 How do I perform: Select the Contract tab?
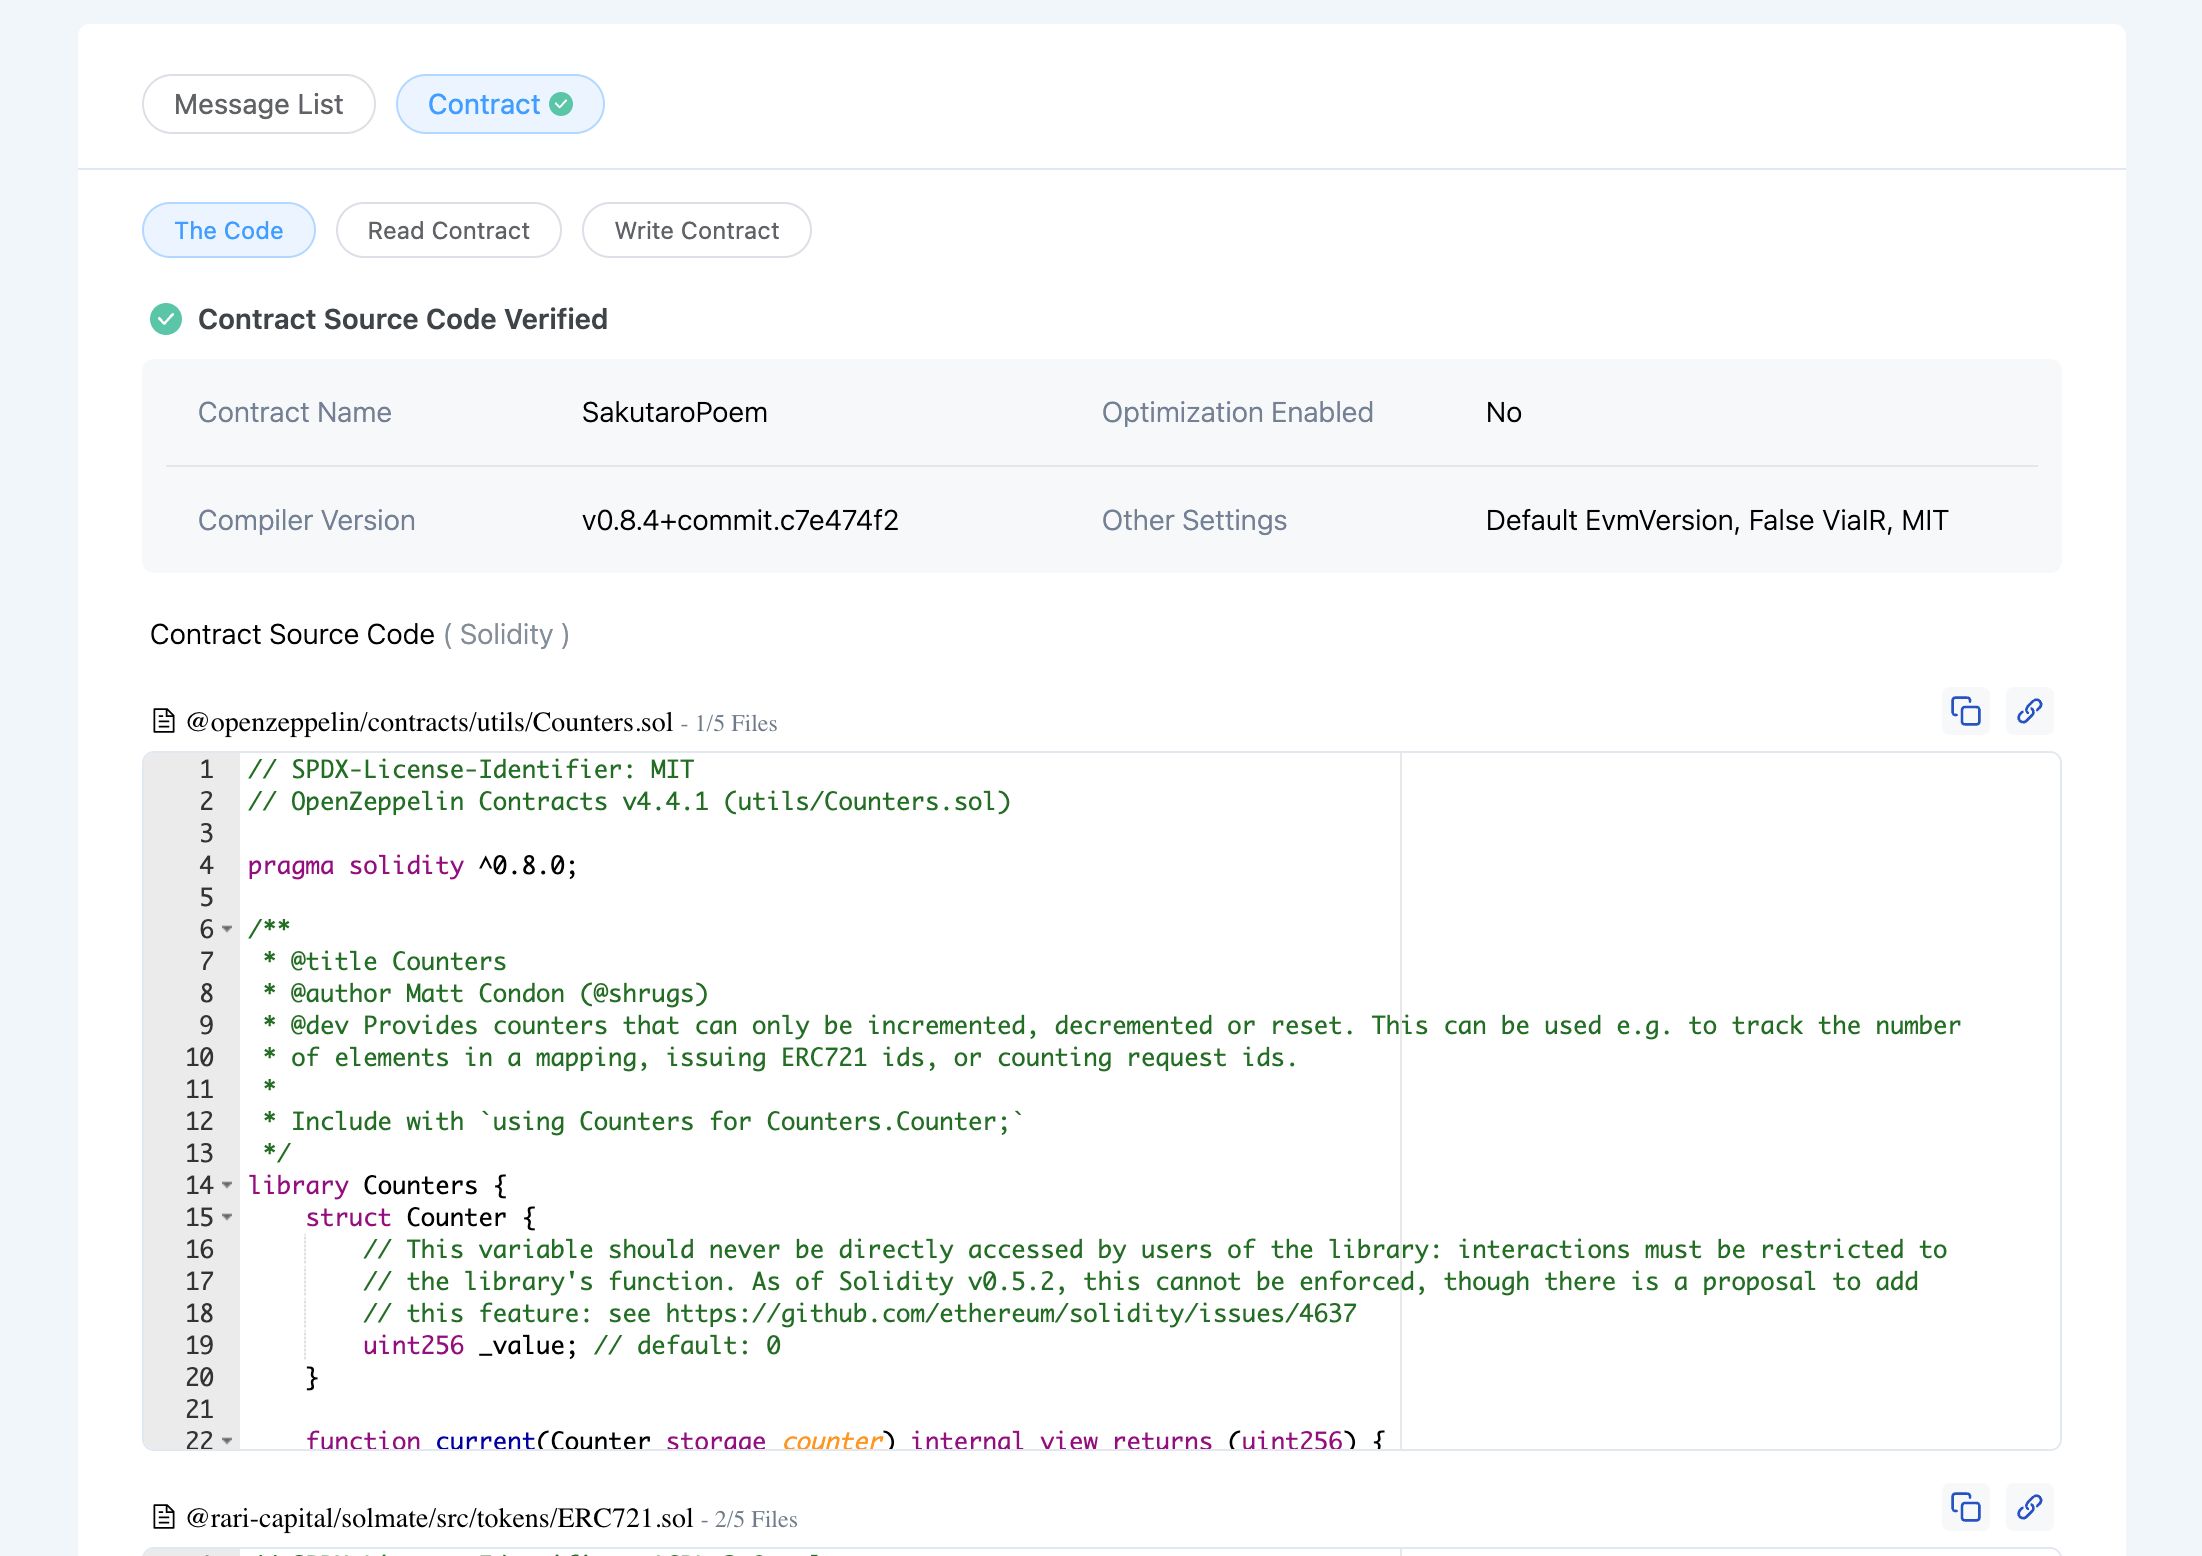pos(500,104)
